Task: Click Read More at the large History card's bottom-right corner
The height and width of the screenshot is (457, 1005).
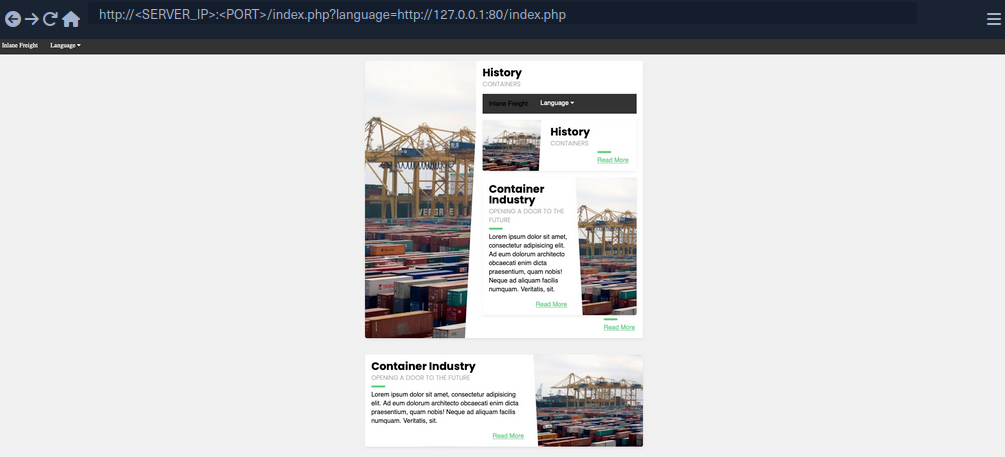Action: [x=619, y=327]
